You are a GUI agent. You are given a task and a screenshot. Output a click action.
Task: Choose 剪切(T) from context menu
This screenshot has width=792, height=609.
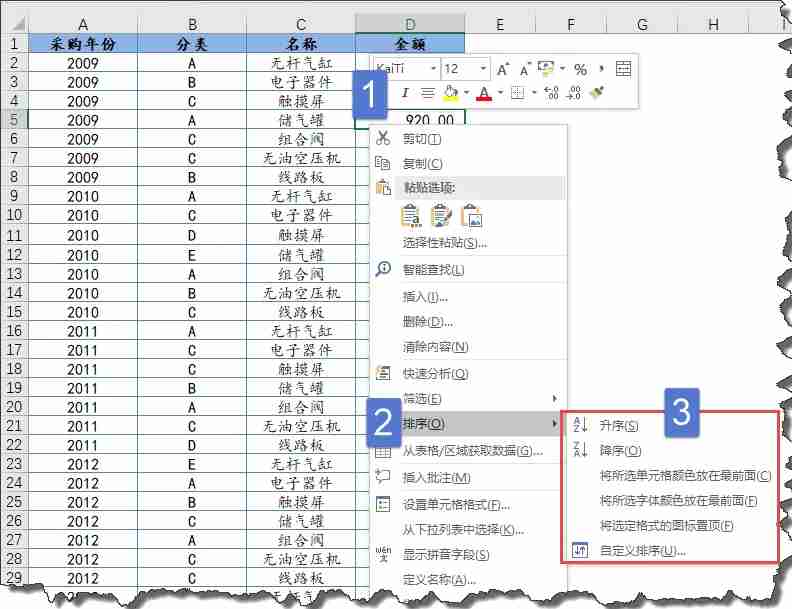[468, 138]
